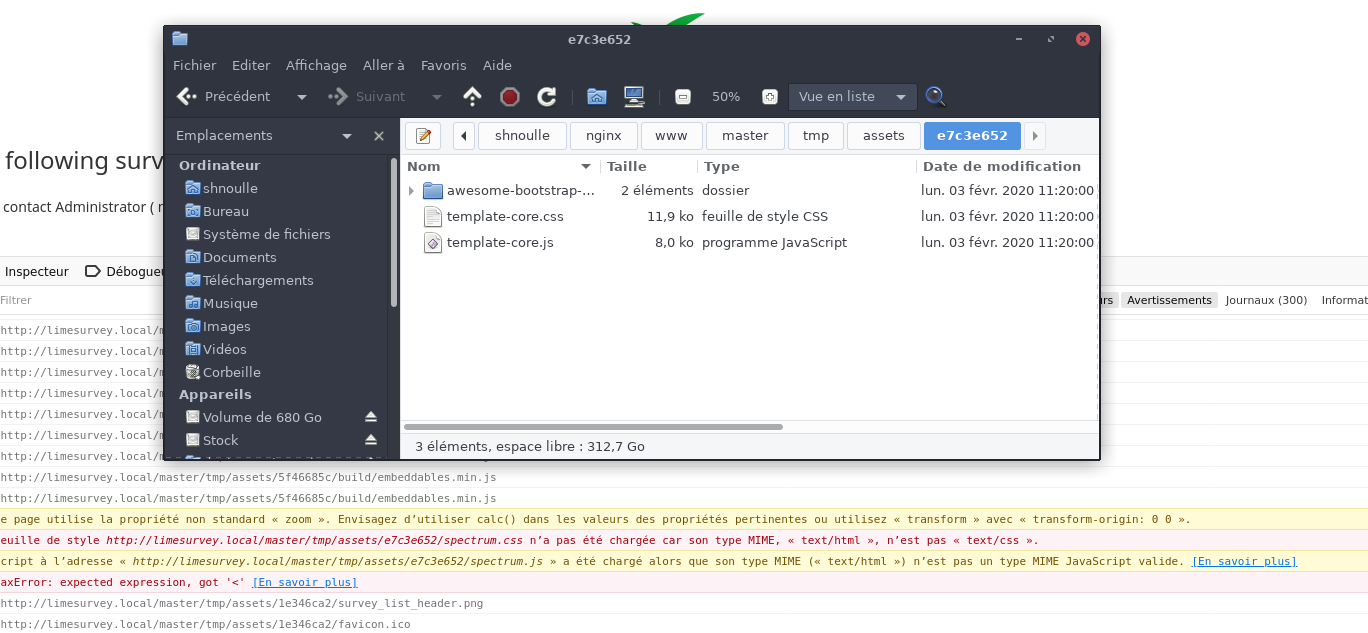The height and width of the screenshot is (633, 1368).
Task: Open the Affichage menu
Action: (x=316, y=65)
